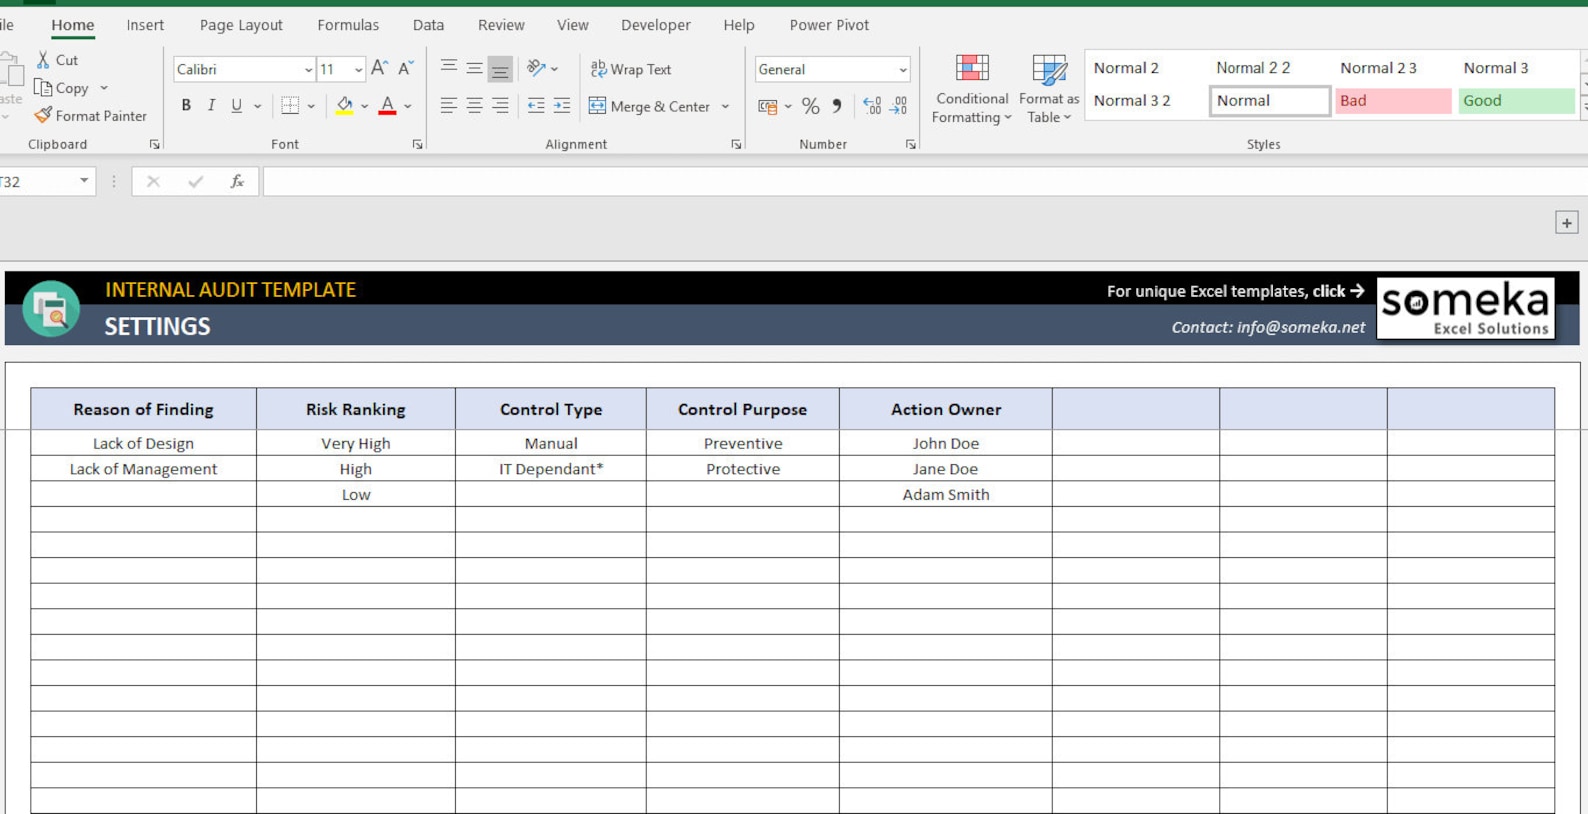Apply the Normal cell style
Viewport: 1588px width, 814px height.
pyautogui.click(x=1270, y=100)
